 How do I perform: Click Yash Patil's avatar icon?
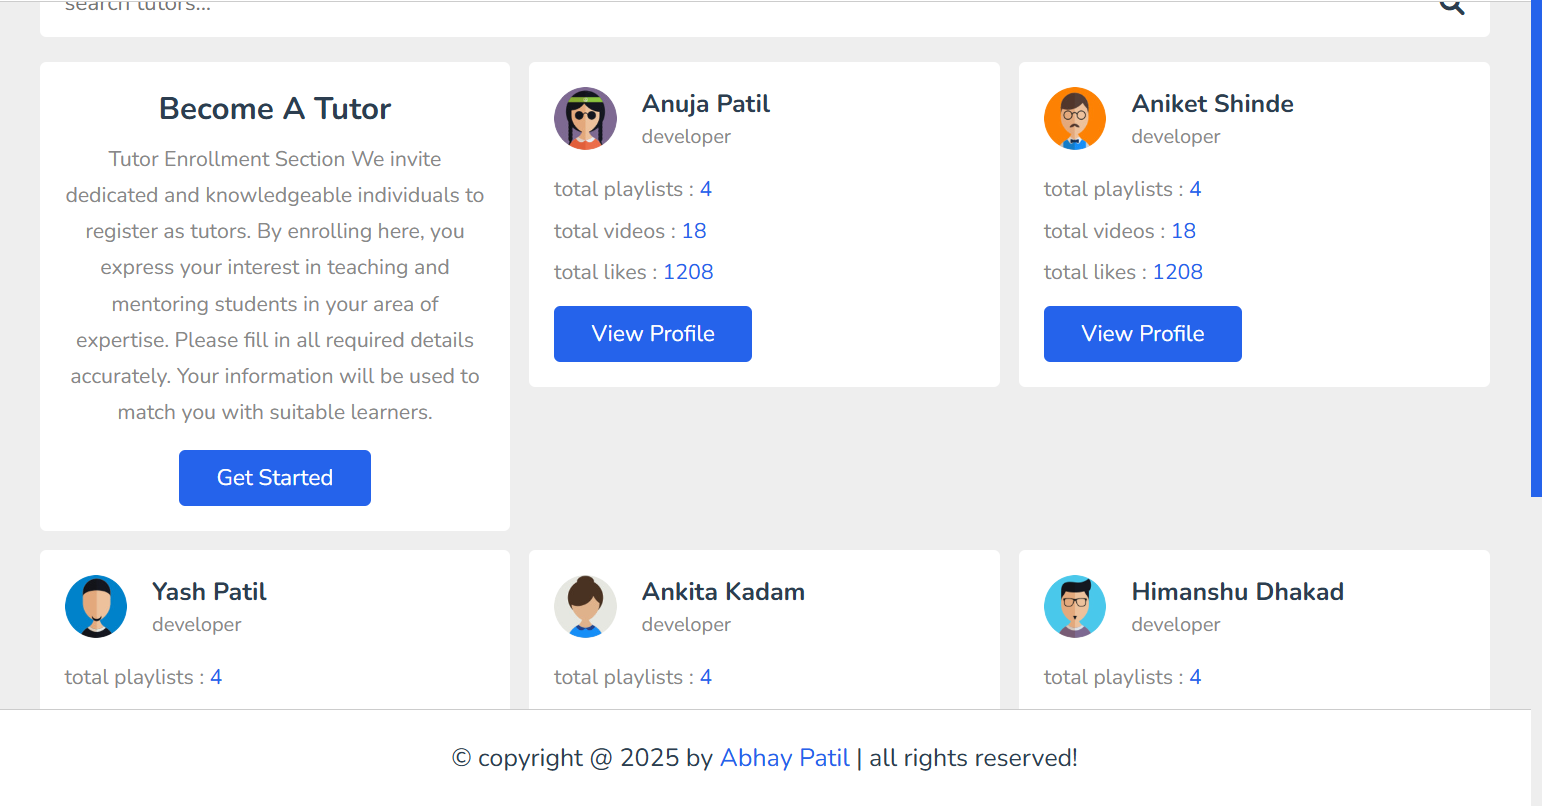[96, 606]
